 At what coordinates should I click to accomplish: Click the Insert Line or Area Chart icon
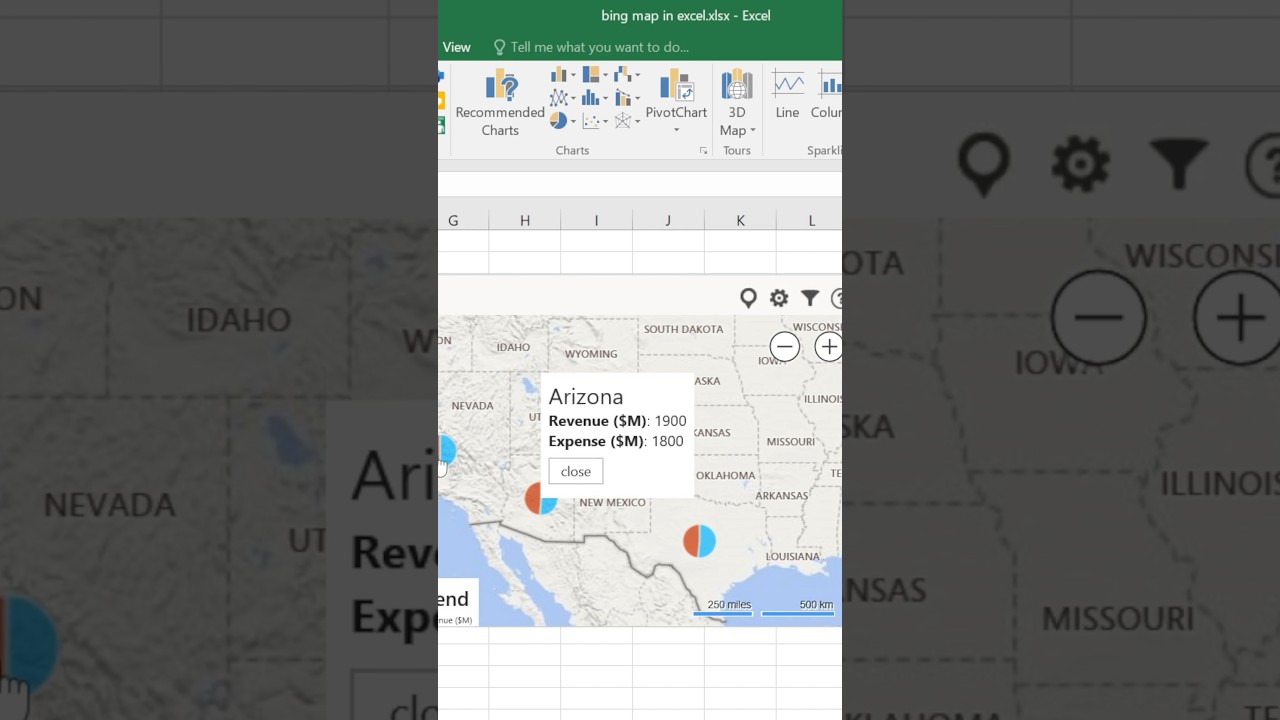click(559, 98)
